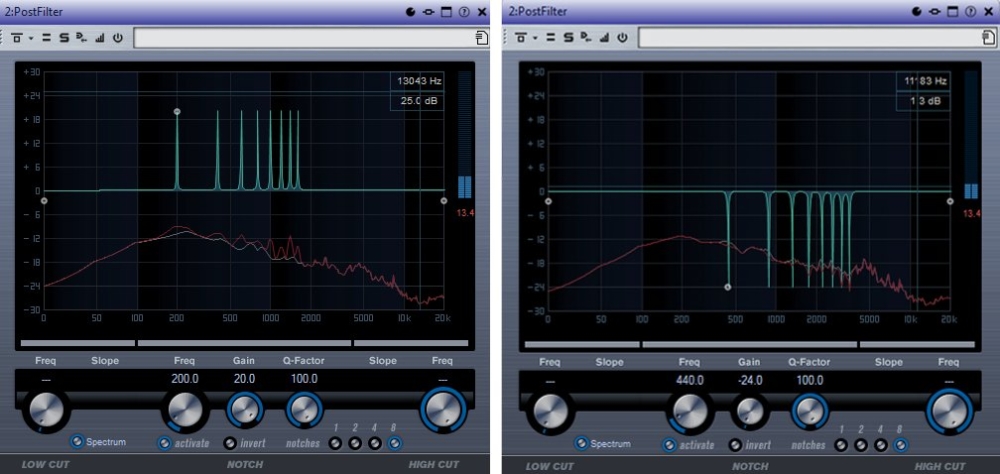This screenshot has height=474, width=1000.
Task: Click the right window Q-Factor knob
Action: click(x=809, y=411)
